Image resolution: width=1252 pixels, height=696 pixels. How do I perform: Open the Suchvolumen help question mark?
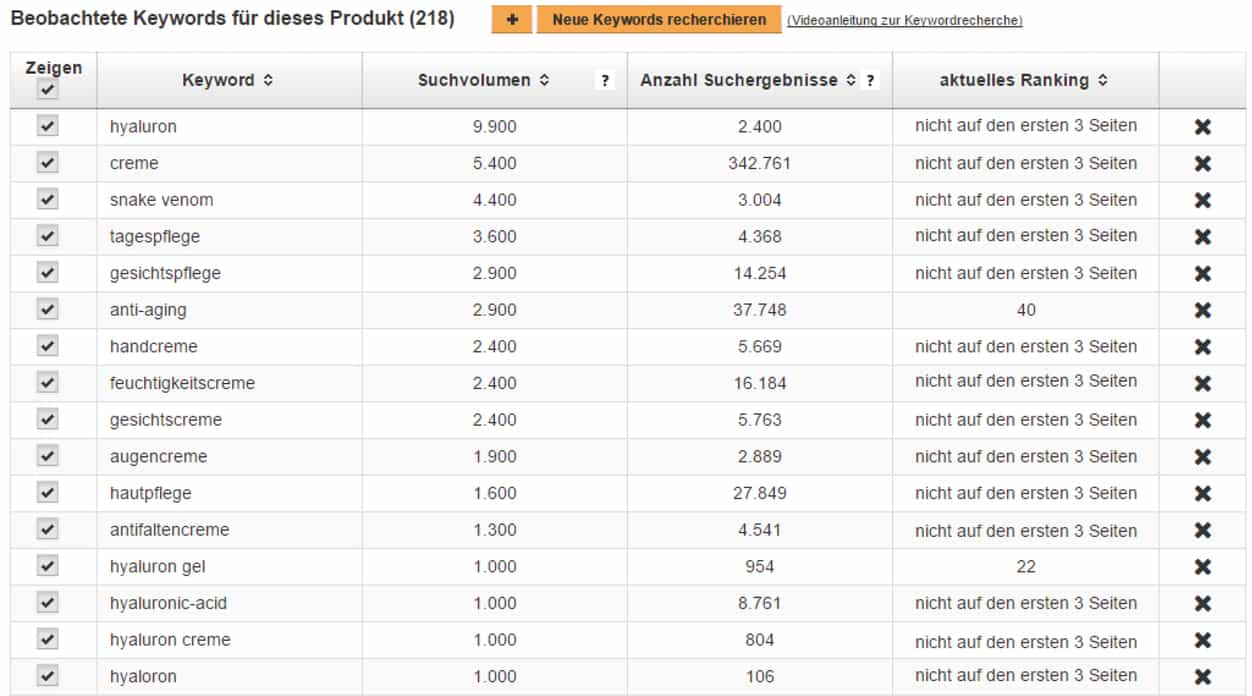[604, 81]
